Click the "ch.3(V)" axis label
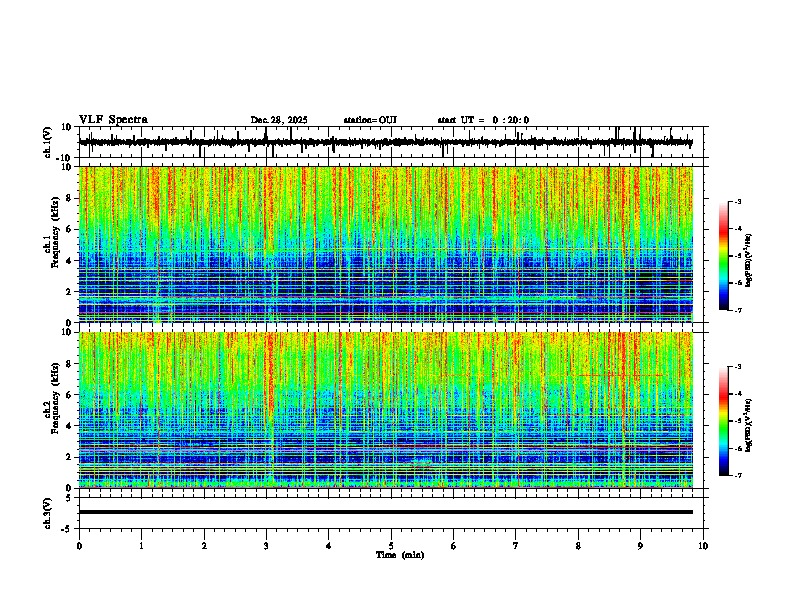Viewport: 792px width, 612px height. (48, 513)
